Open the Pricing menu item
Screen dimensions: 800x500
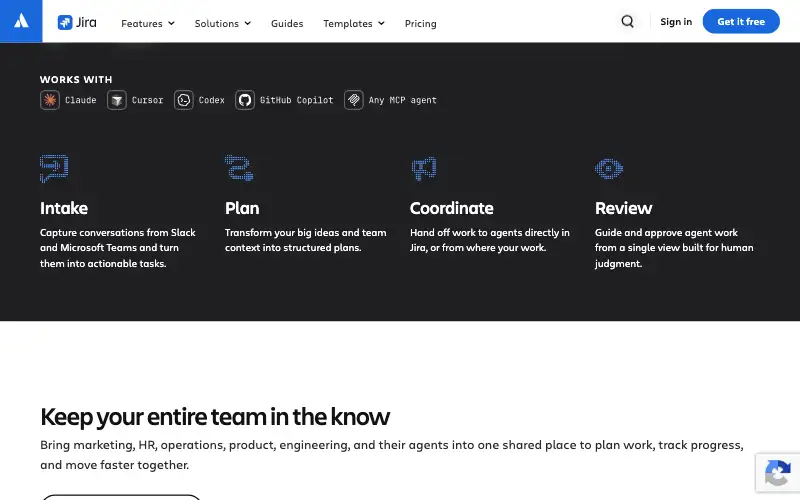tap(420, 23)
